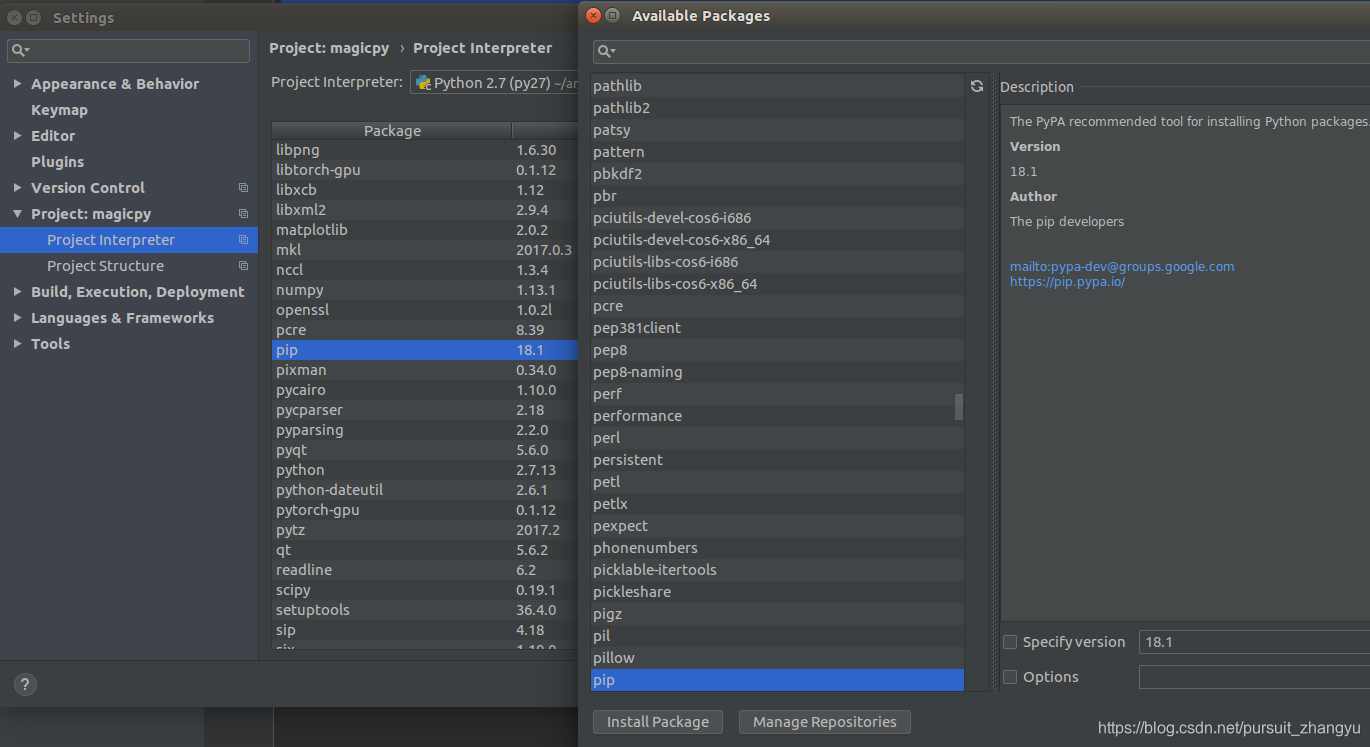Click the Python icon in interpreter dropdown
The width and height of the screenshot is (1370, 747).
pyautogui.click(x=424, y=83)
